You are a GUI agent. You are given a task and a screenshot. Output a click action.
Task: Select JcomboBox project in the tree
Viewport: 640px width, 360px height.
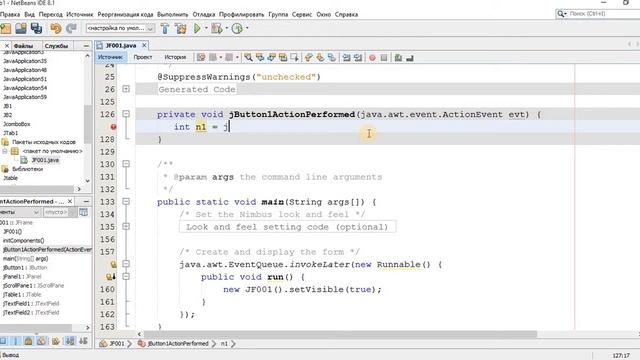[17, 124]
